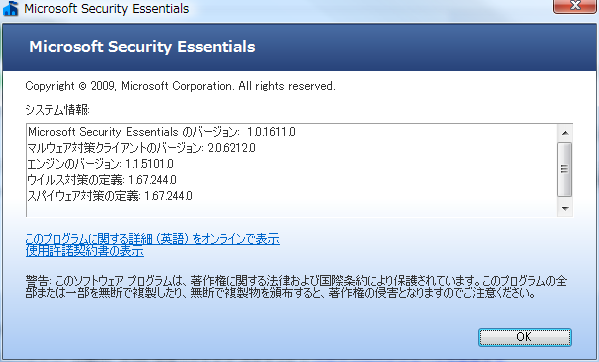Select the エンジンのバージョン 1.1.5101.0 line

coord(100,164)
